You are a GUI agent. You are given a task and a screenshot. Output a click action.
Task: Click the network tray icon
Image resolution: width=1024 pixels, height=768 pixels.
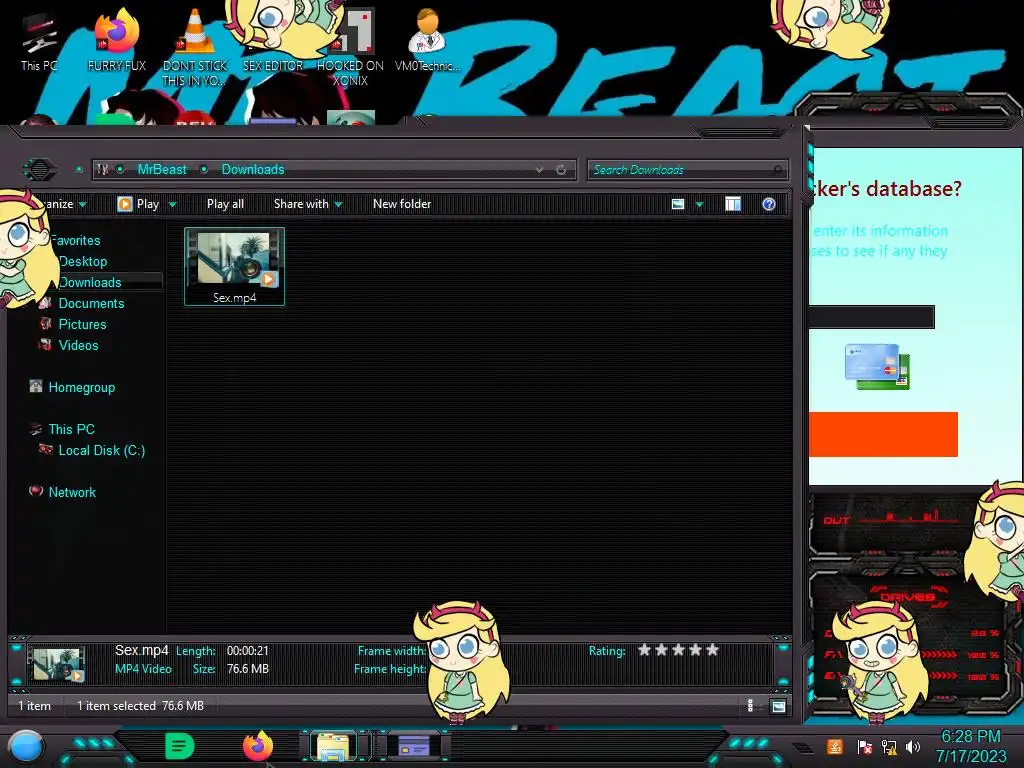[x=889, y=746]
